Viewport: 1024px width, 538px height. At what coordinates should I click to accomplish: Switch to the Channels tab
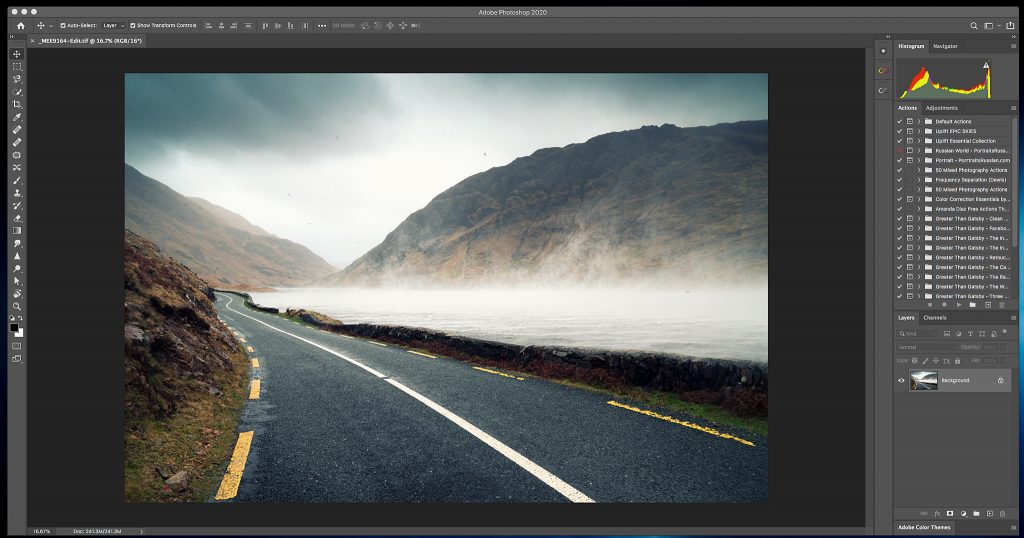[935, 318]
